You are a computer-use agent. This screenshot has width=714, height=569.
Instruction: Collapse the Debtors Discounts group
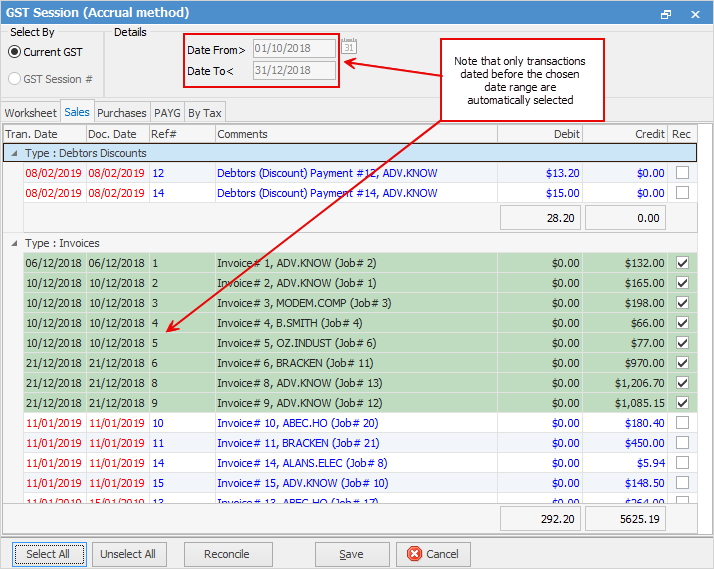click(15, 153)
